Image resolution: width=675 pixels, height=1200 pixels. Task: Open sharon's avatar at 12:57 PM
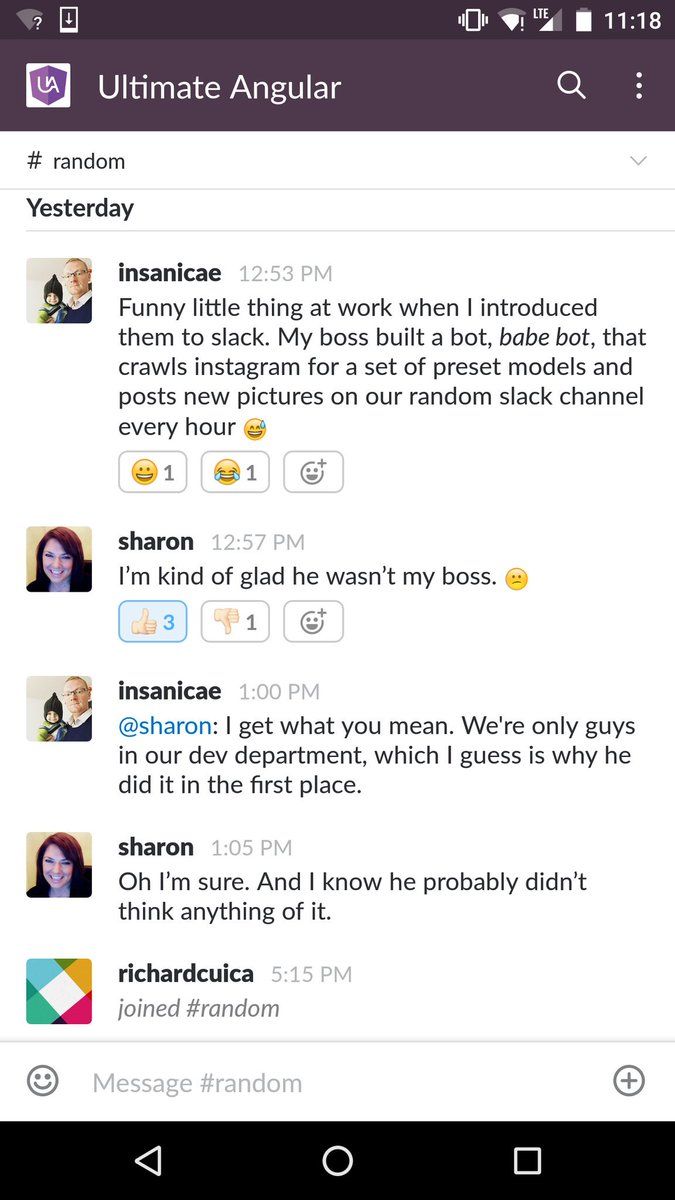coord(59,559)
